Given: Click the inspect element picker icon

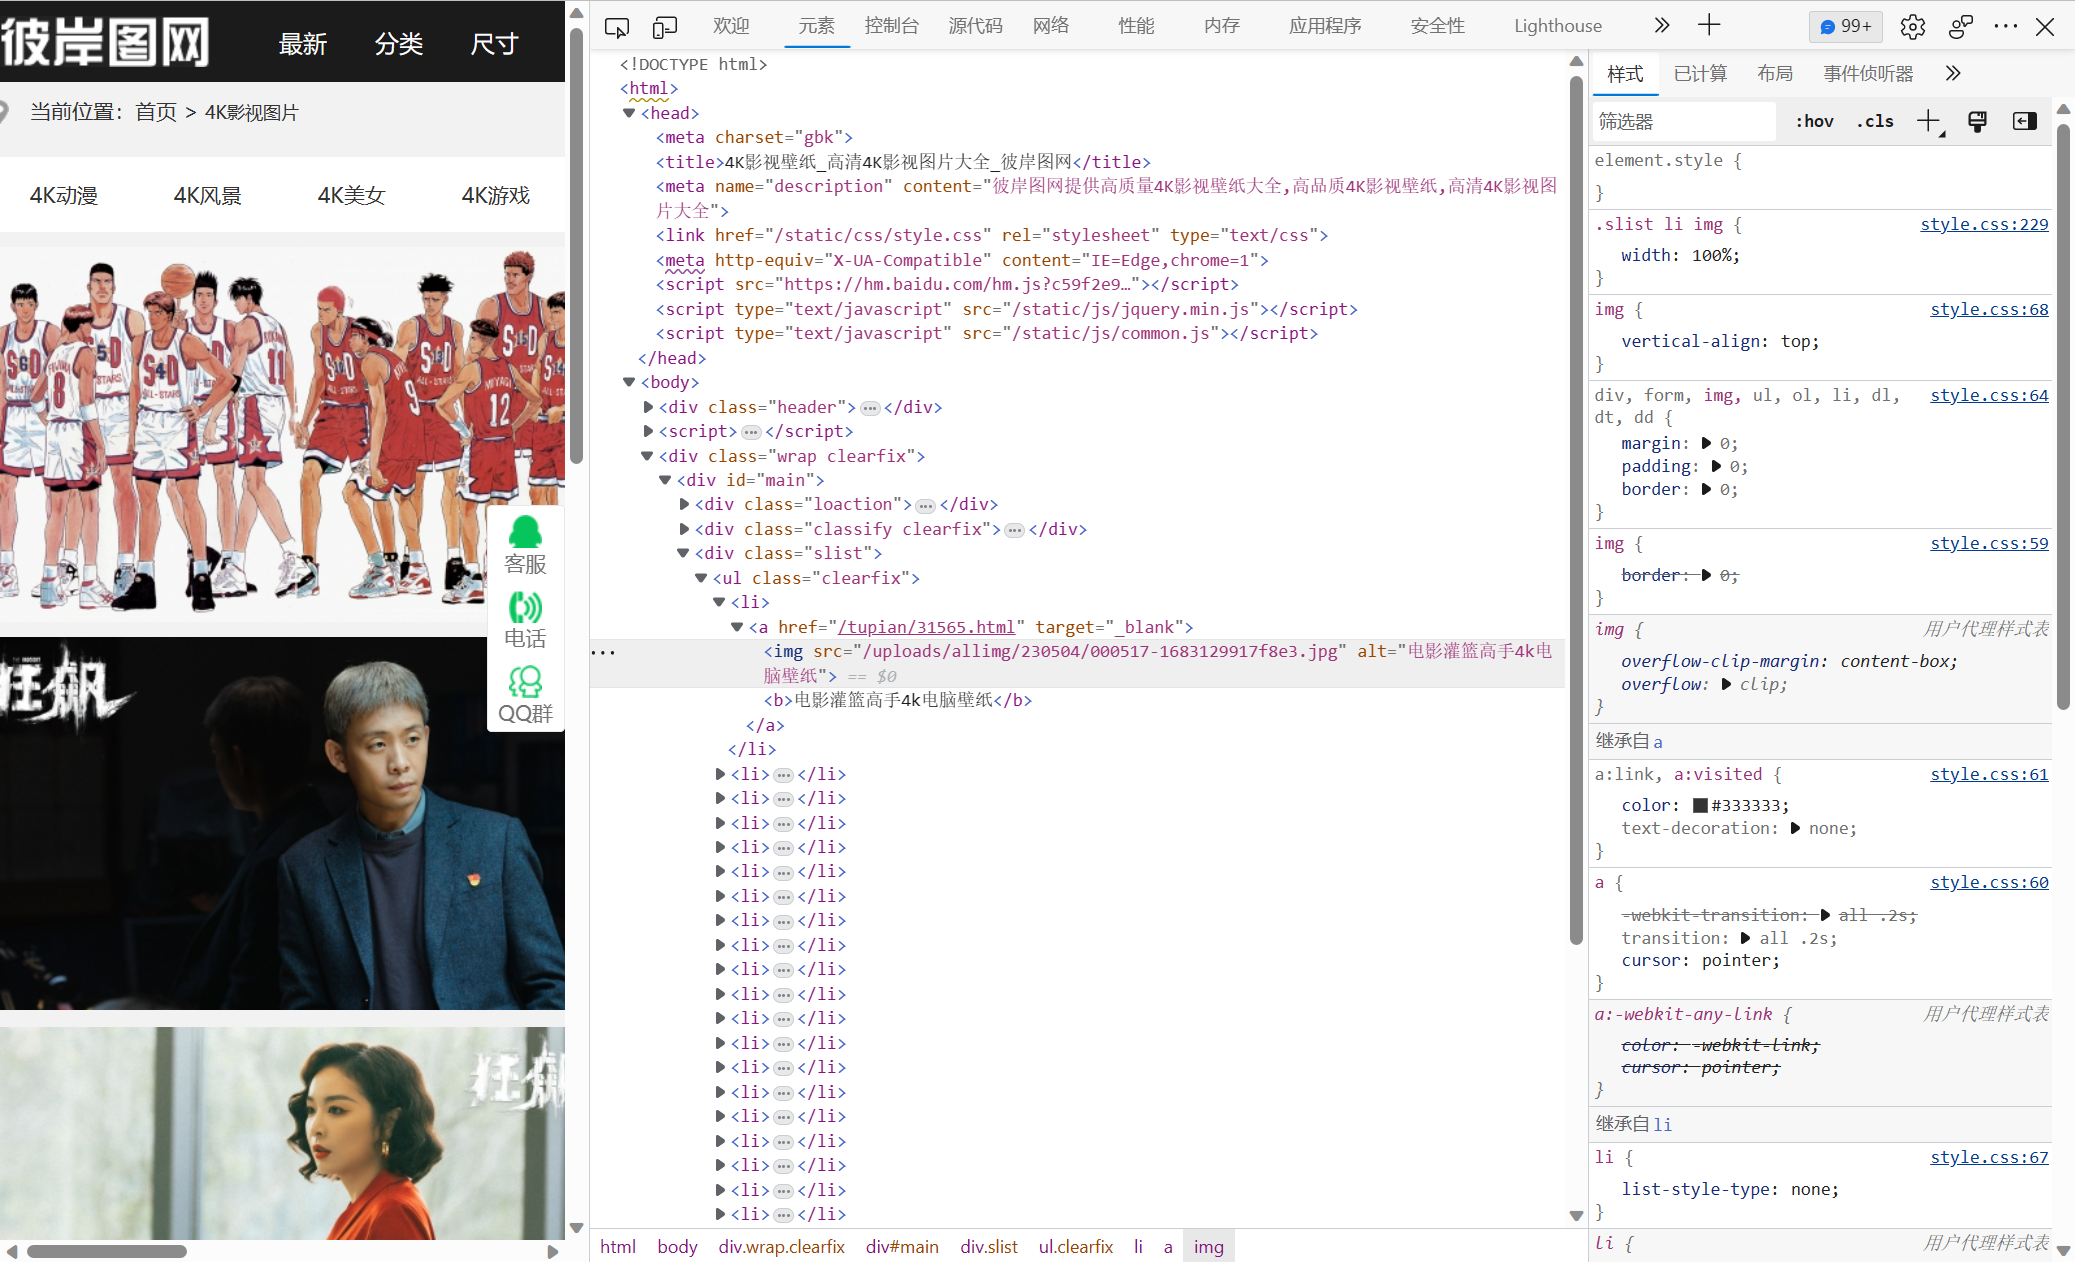Looking at the screenshot, I should click(x=617, y=27).
